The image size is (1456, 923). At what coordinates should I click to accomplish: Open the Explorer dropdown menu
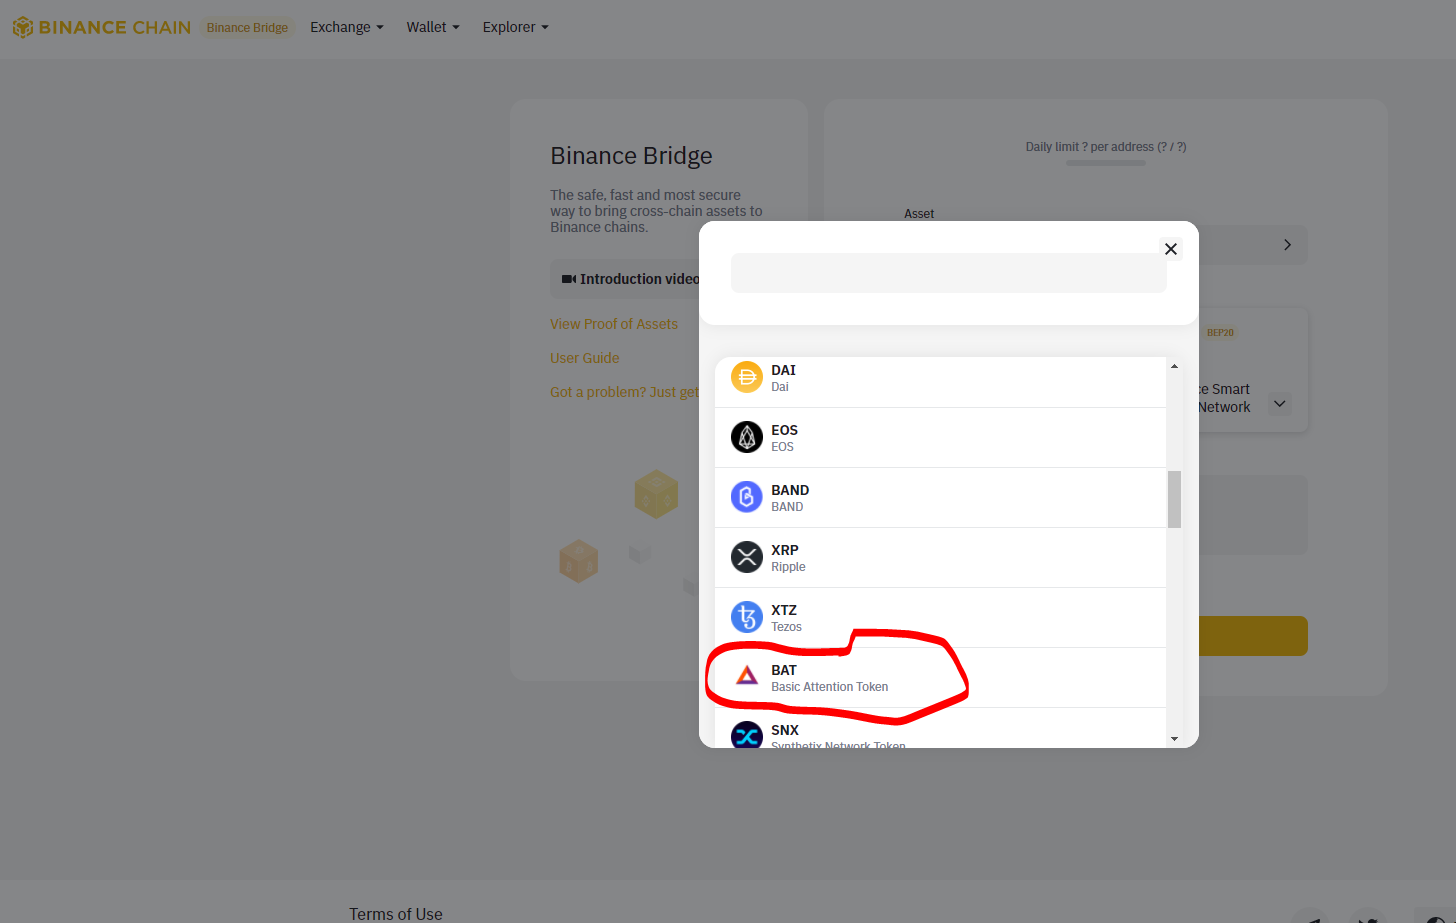516,27
